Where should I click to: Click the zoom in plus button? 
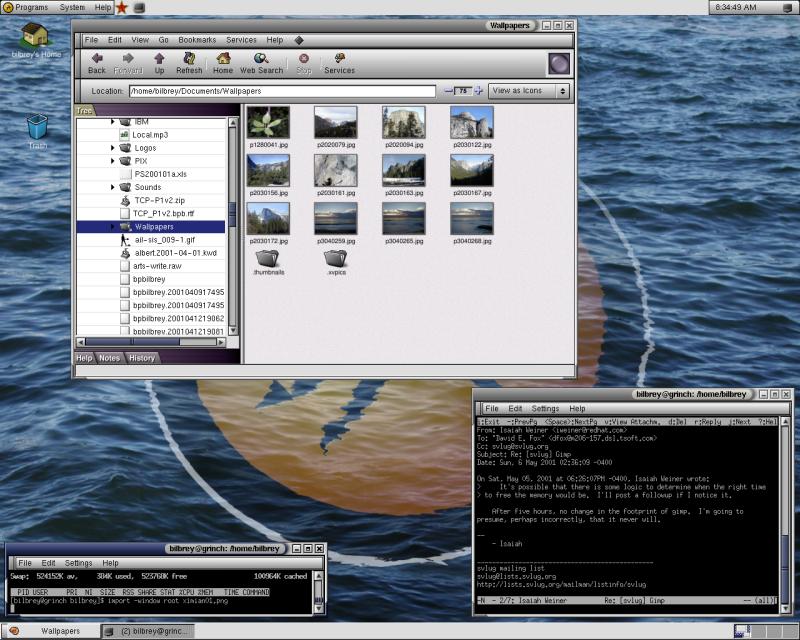tap(478, 91)
